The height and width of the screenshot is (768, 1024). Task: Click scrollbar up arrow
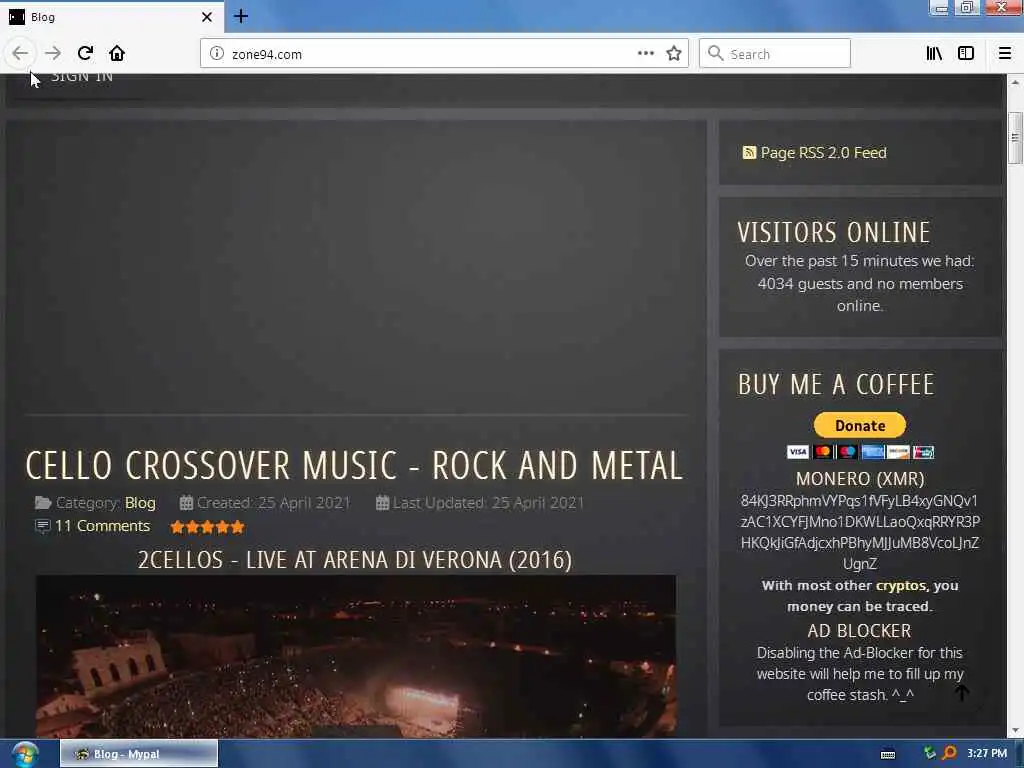[x=1015, y=82]
